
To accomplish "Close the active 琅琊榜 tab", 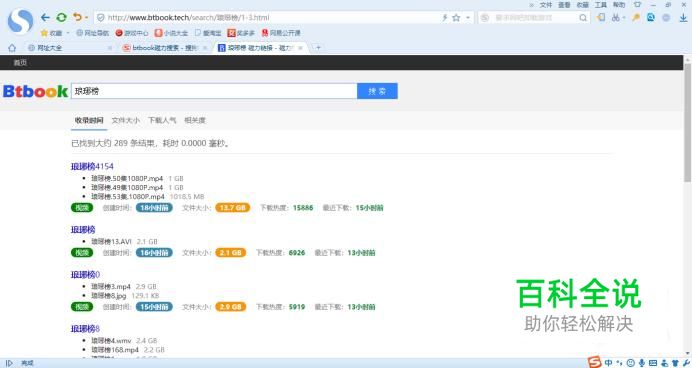I will [301, 48].
